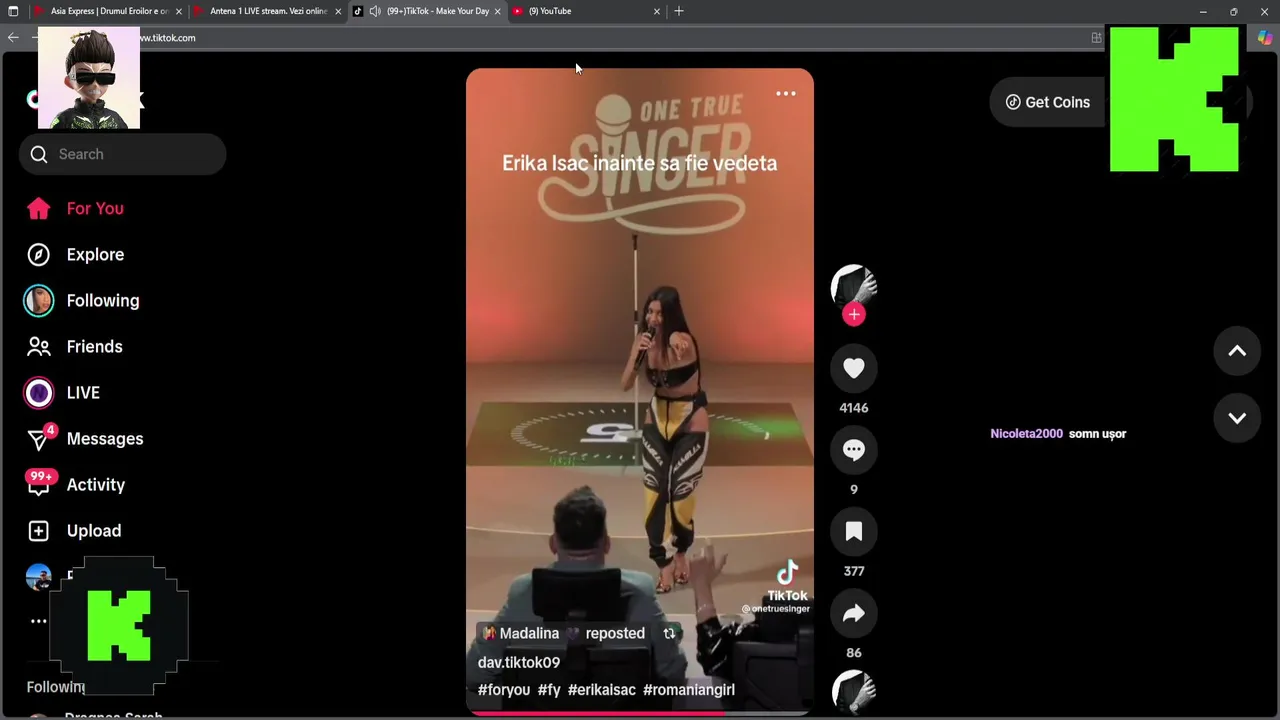Go to previous video arrow
Image resolution: width=1280 pixels, height=720 pixels.
tap(1237, 351)
